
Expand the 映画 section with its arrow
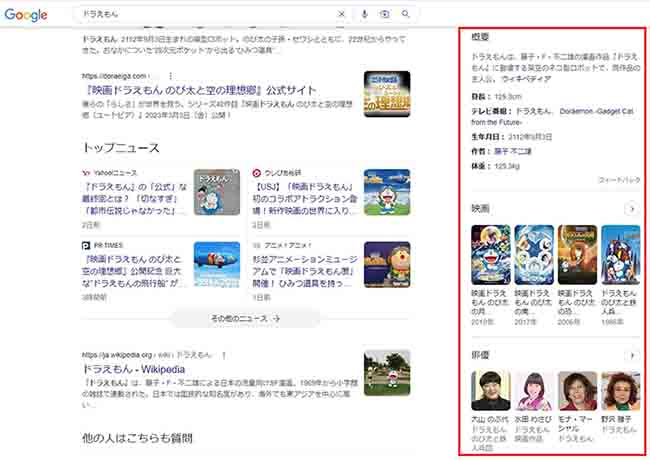(632, 208)
